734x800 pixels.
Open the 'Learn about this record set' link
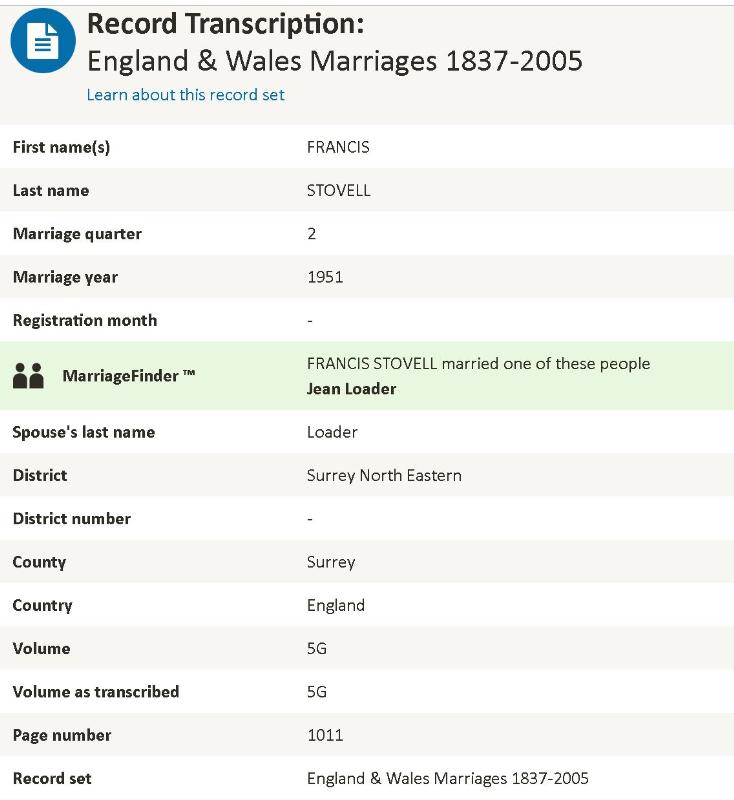[x=186, y=95]
